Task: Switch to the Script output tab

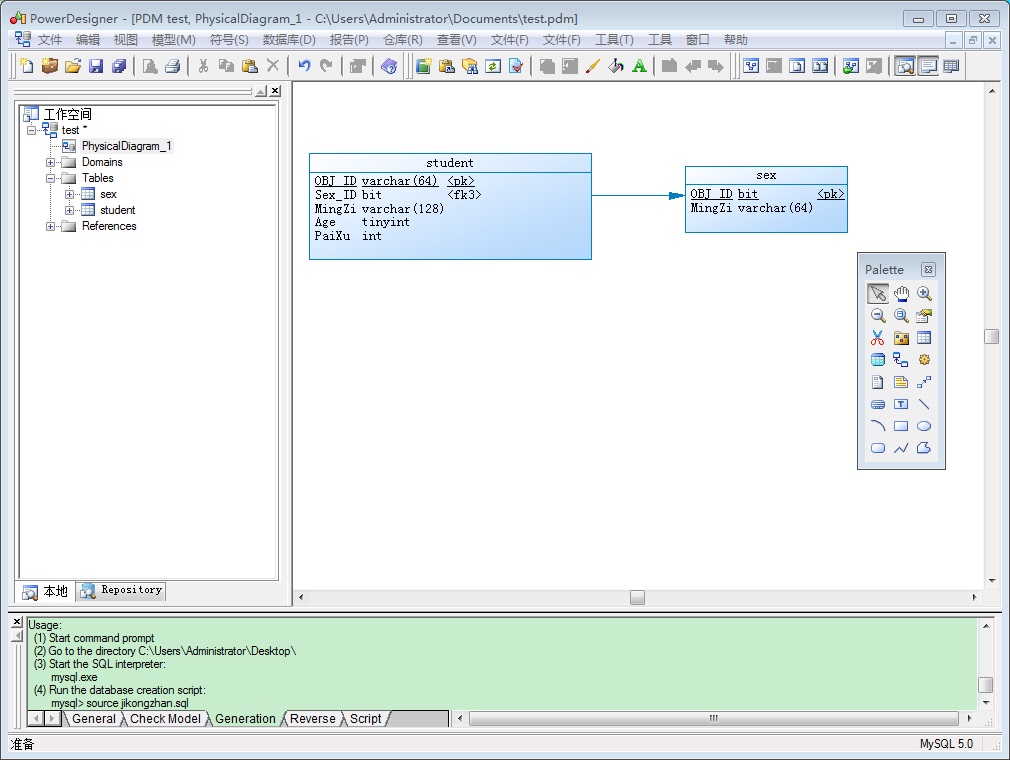Action: tap(365, 719)
